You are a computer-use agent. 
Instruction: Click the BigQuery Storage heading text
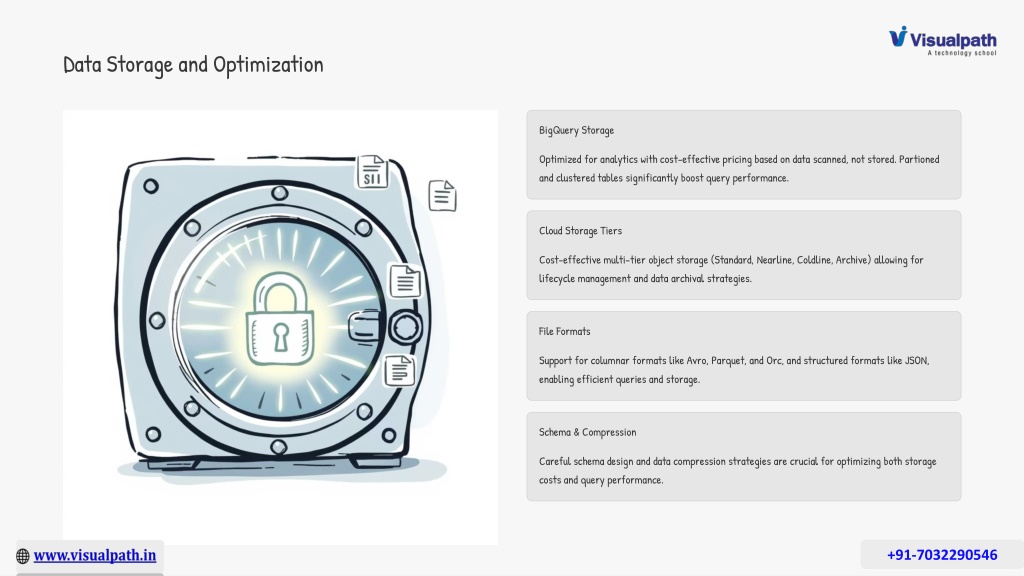[576, 130]
